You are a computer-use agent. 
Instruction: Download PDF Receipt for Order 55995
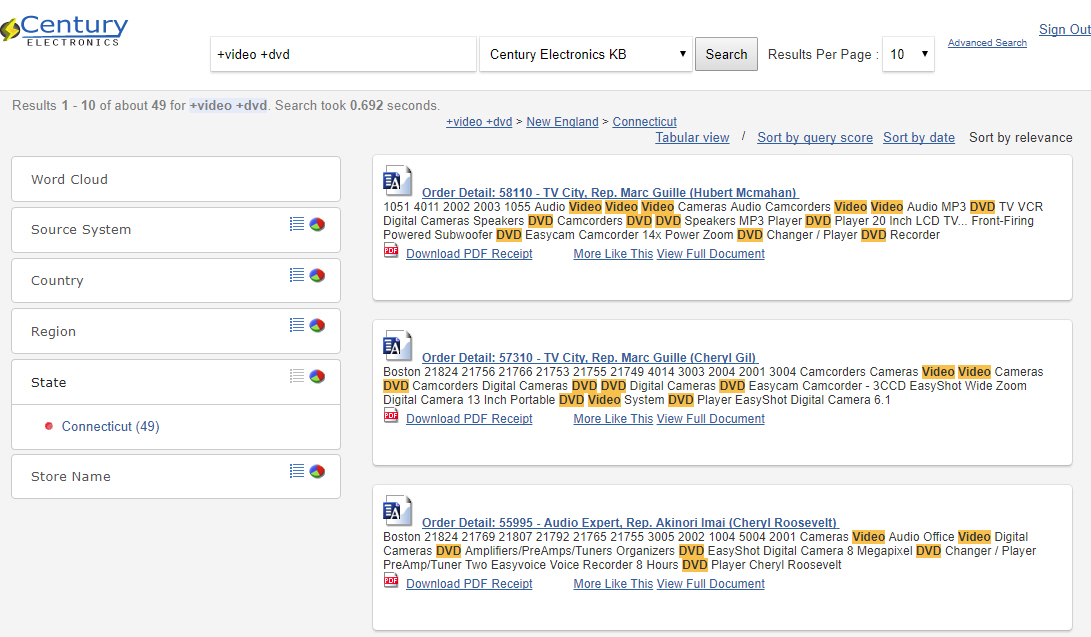[x=469, y=583]
